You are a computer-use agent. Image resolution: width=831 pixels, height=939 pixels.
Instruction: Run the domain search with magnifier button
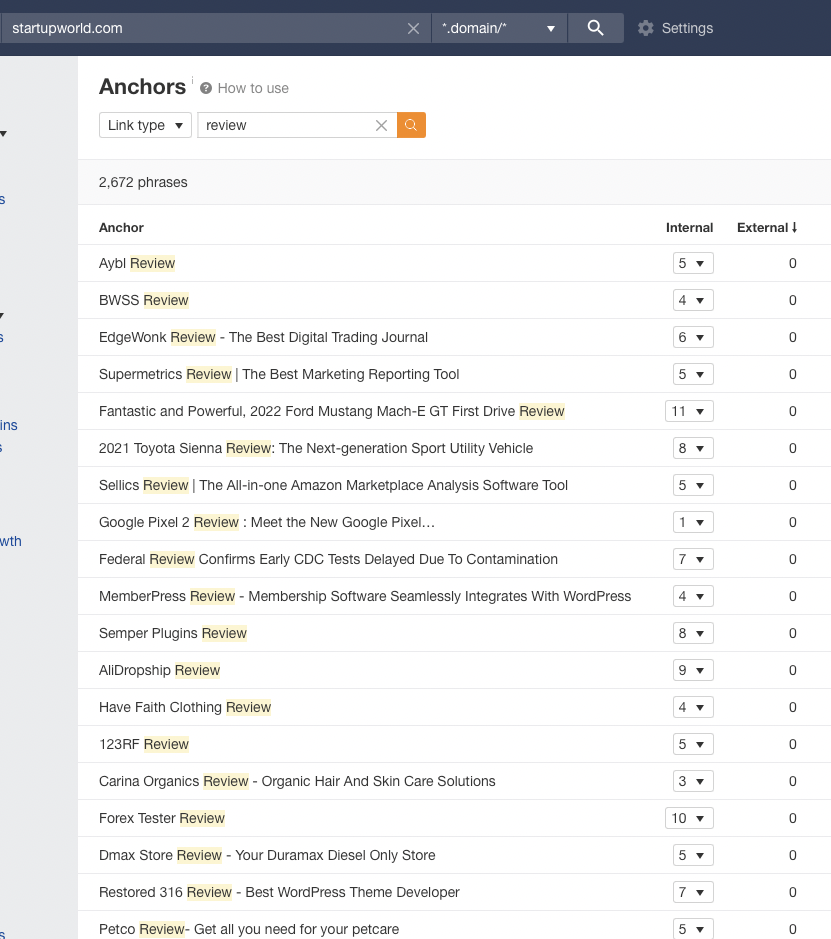[x=595, y=28]
